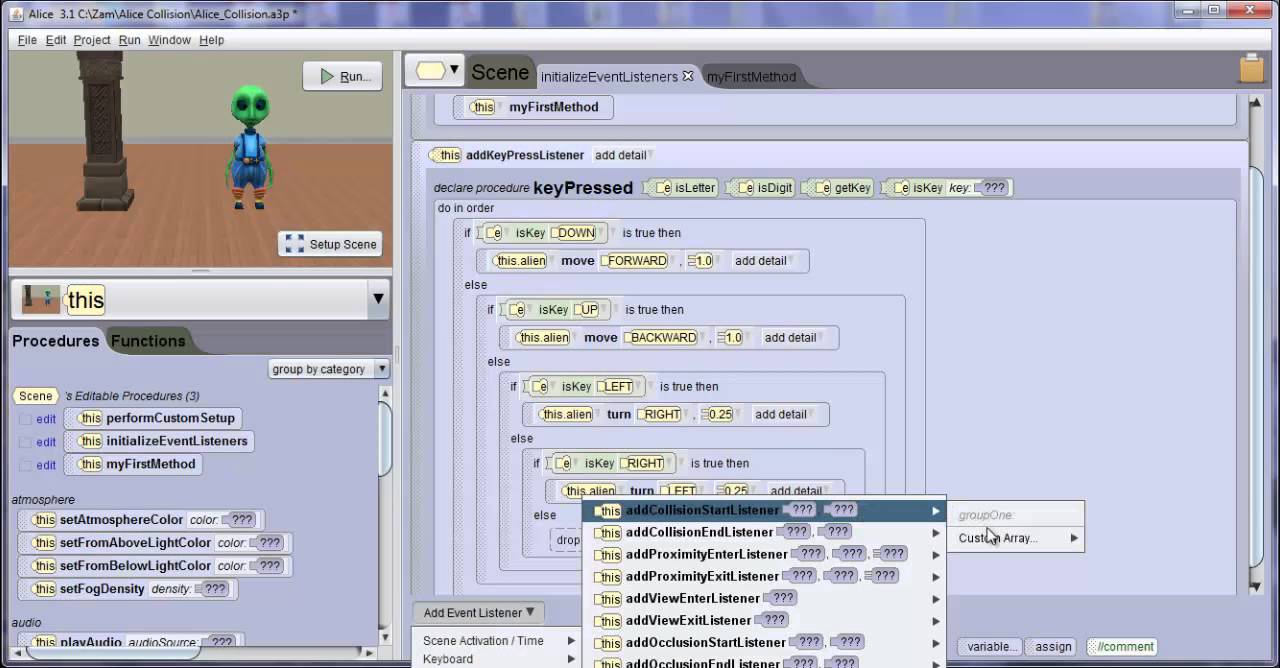Open the Run menu
This screenshot has height=668, width=1280.
[129, 40]
